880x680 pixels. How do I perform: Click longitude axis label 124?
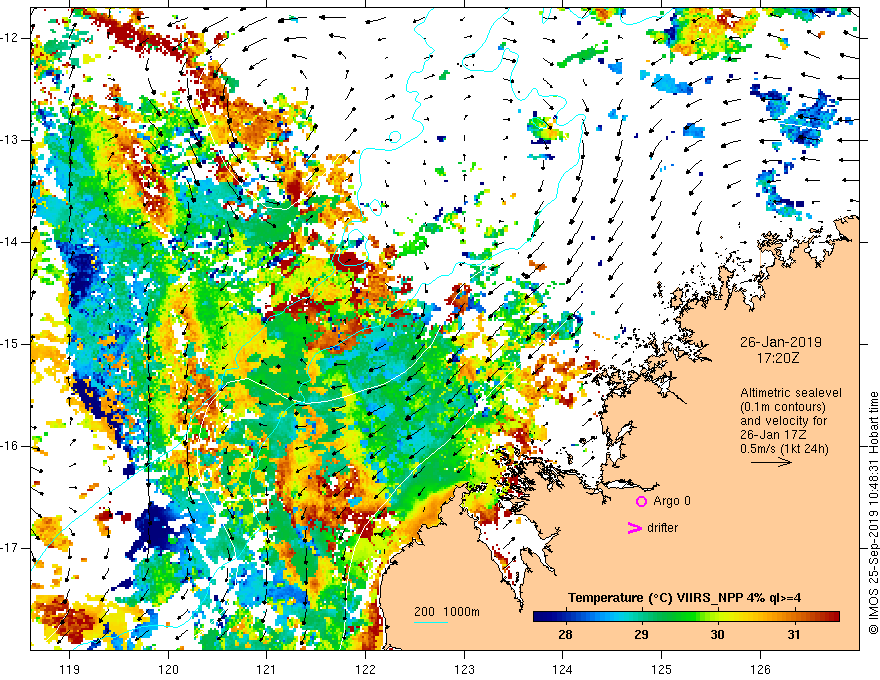point(562,669)
